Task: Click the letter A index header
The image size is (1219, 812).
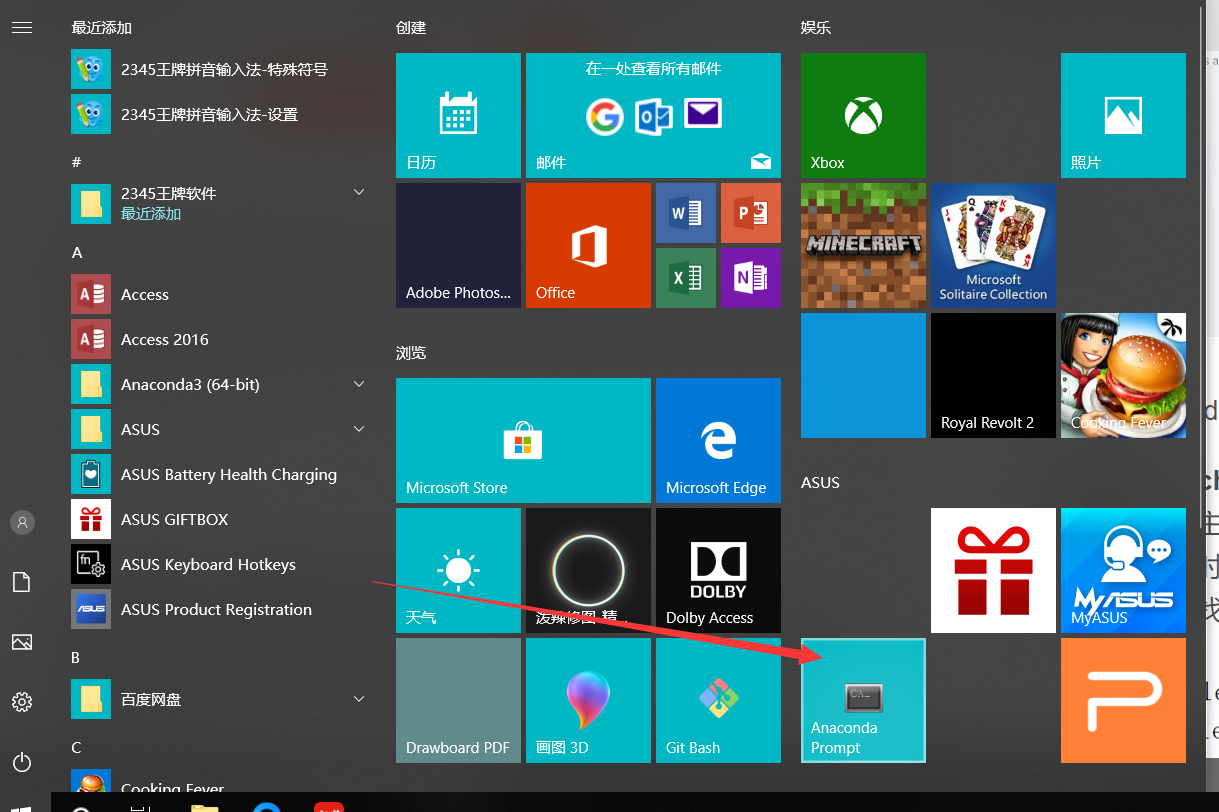Action: coord(77,253)
